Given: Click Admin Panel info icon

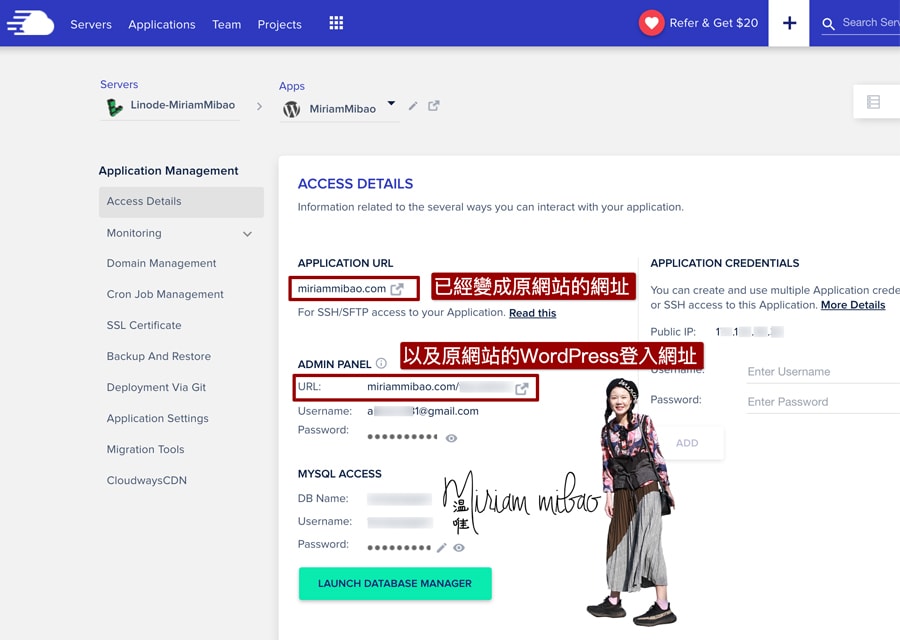Looking at the screenshot, I should pyautogui.click(x=381, y=363).
